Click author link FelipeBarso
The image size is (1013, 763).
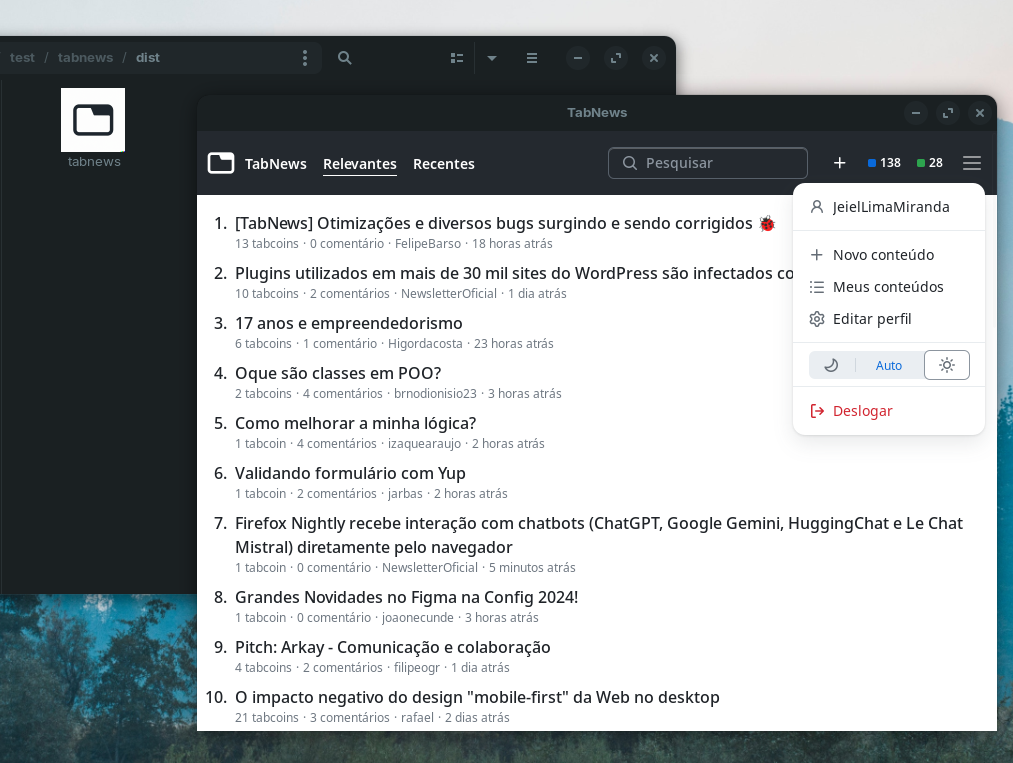coord(428,244)
